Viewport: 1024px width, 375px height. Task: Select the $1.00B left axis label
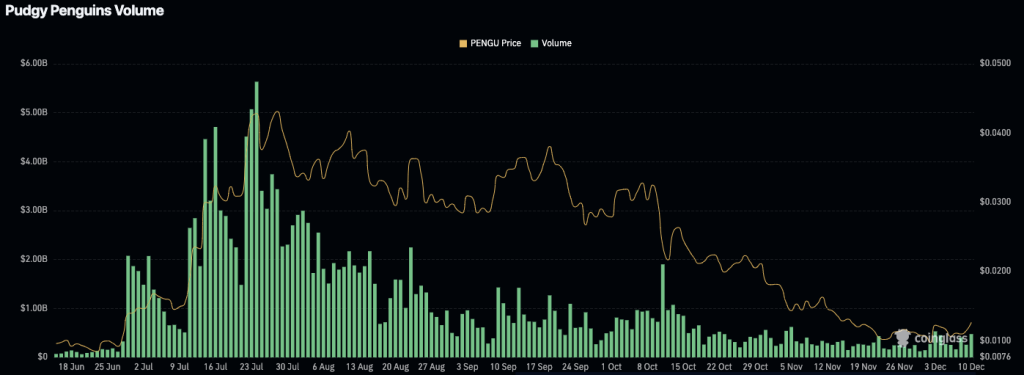tap(35, 308)
